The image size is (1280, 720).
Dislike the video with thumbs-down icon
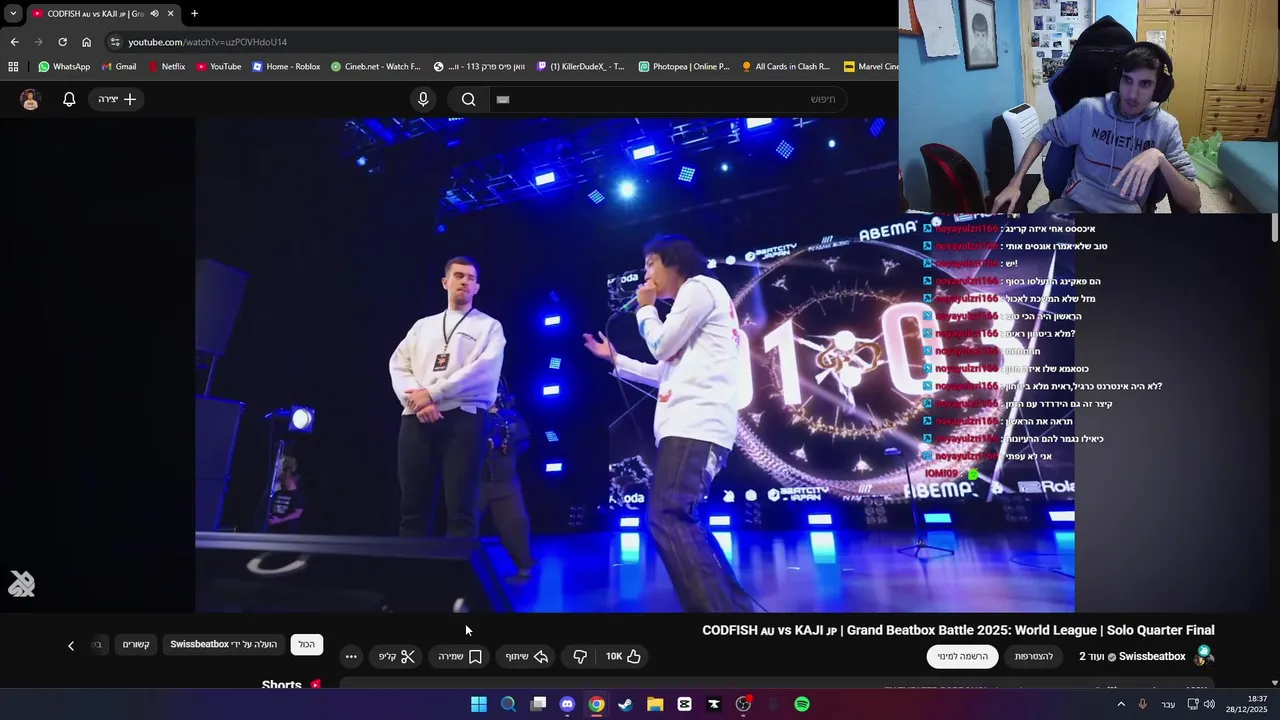(580, 656)
